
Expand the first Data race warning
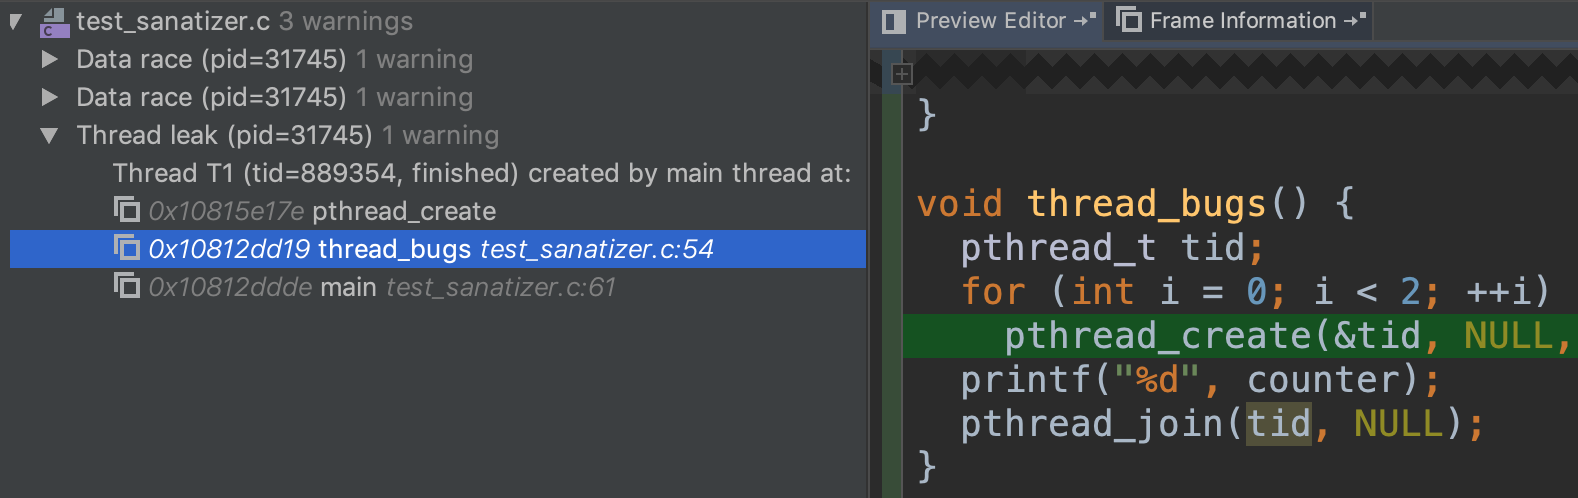tap(49, 60)
